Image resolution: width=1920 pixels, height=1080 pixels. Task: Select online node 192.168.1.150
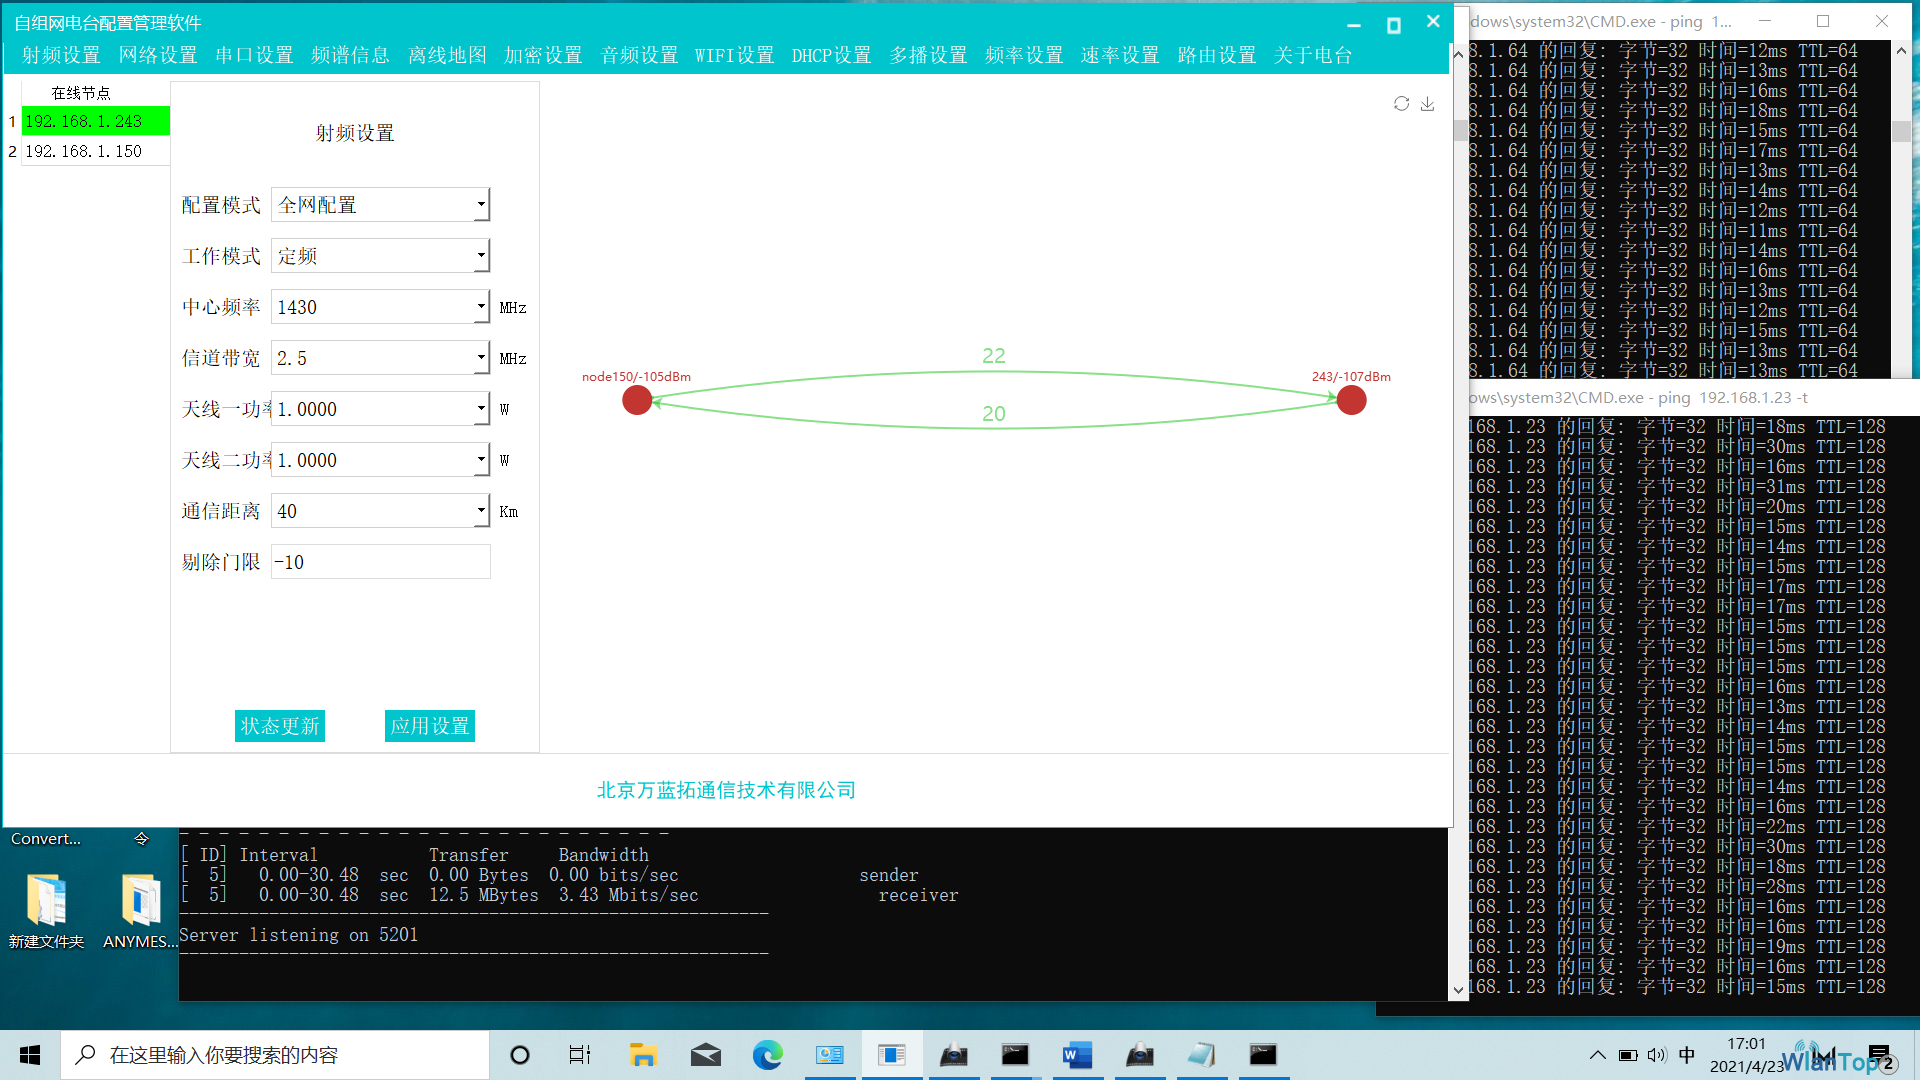[96, 151]
